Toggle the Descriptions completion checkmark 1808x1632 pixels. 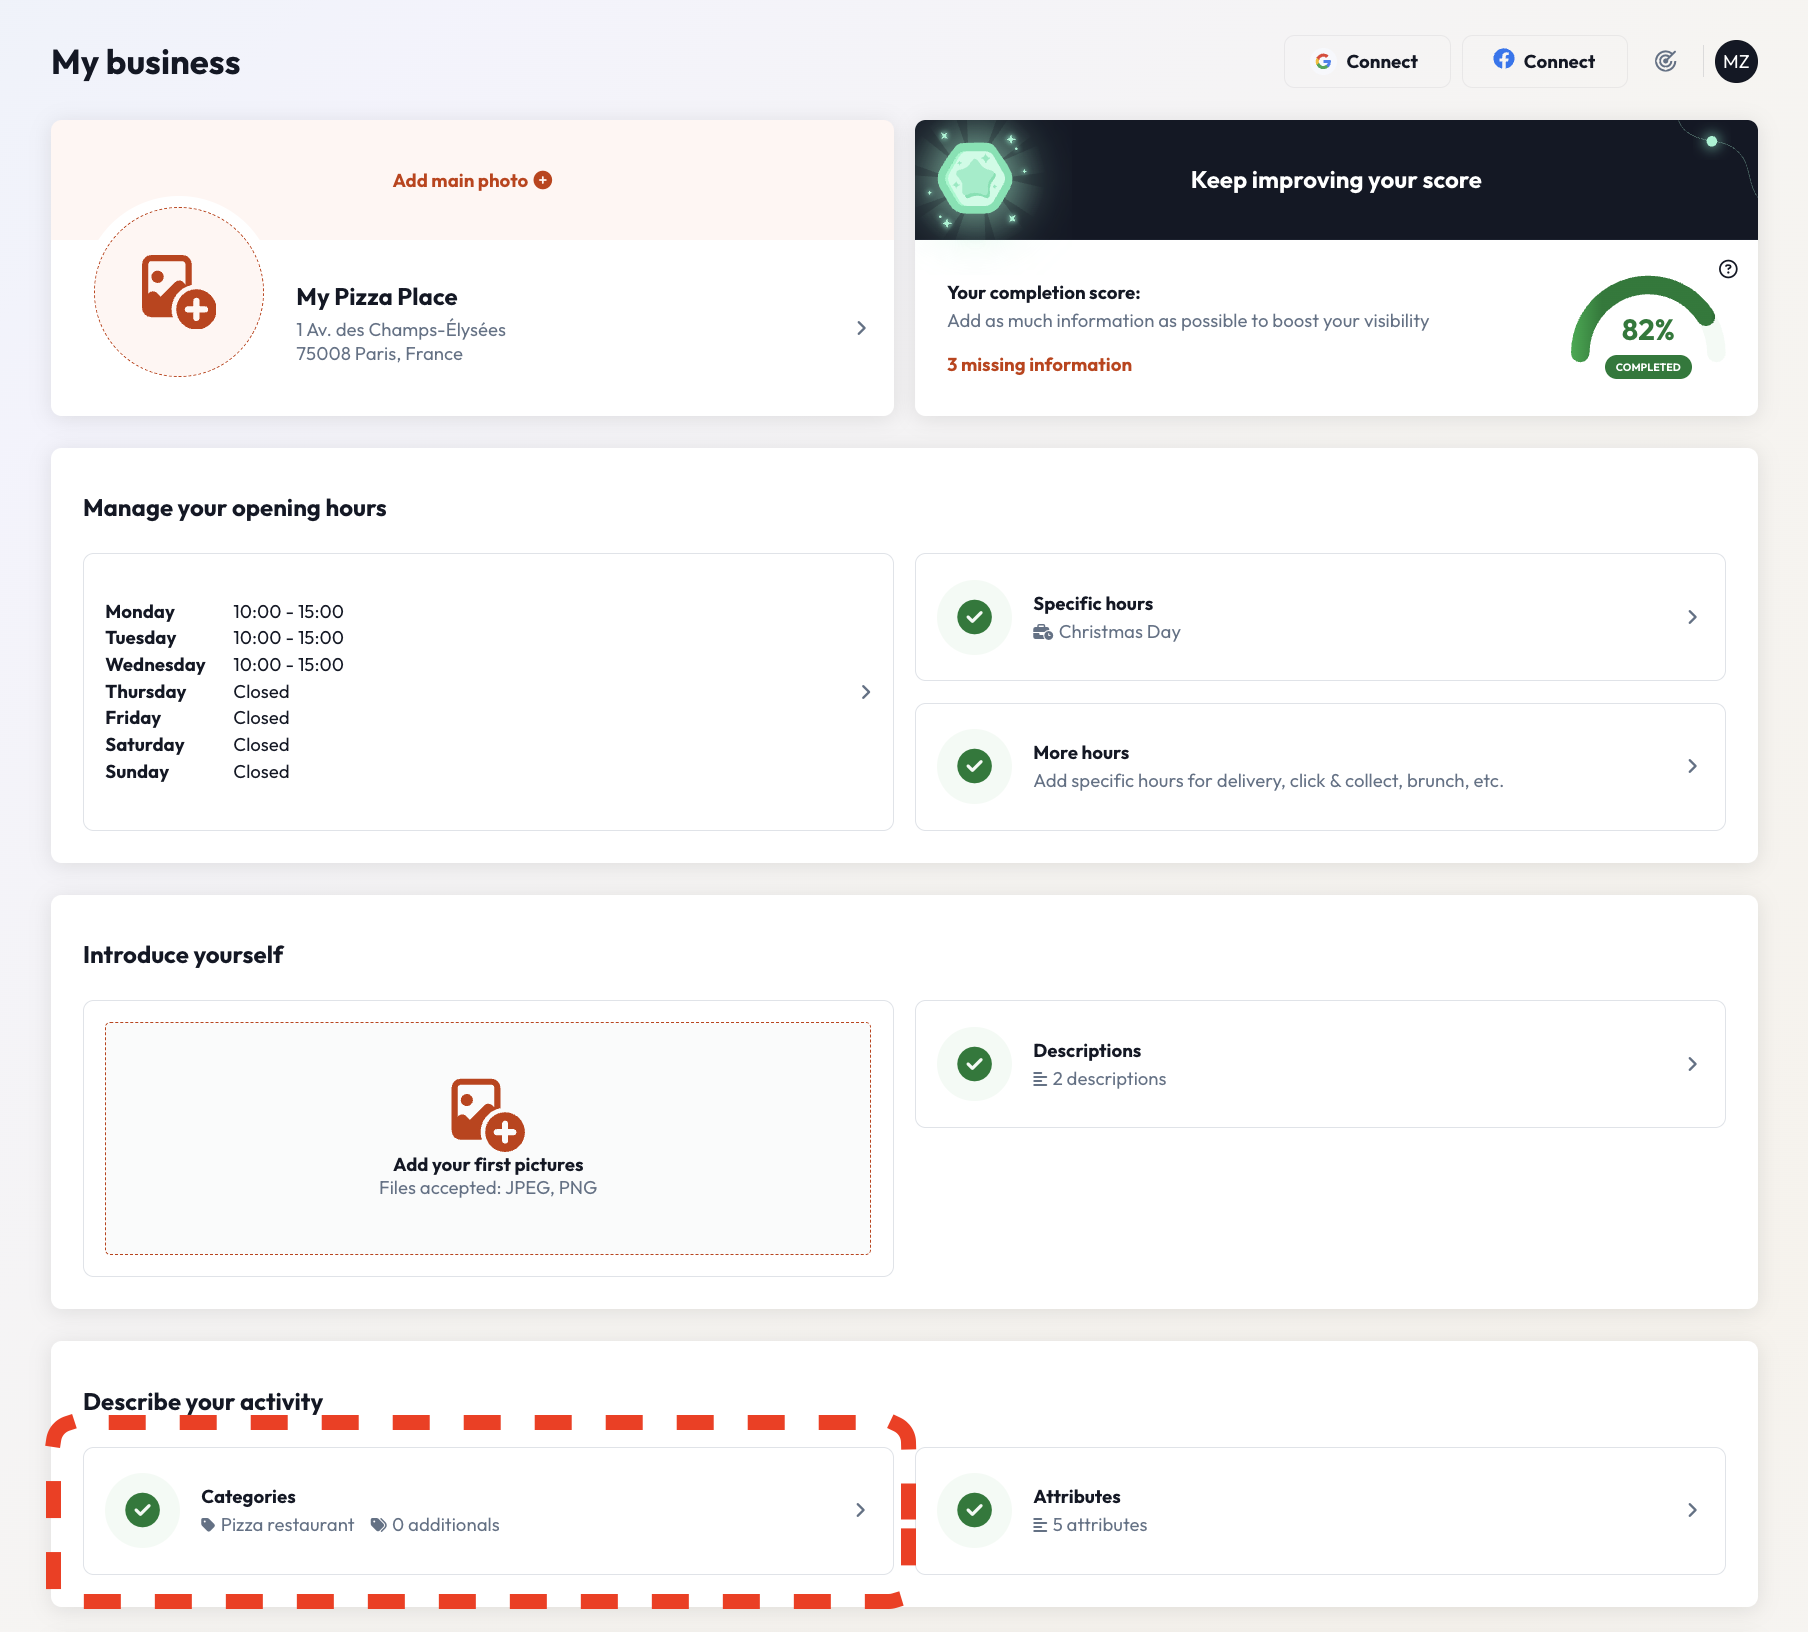point(972,1064)
